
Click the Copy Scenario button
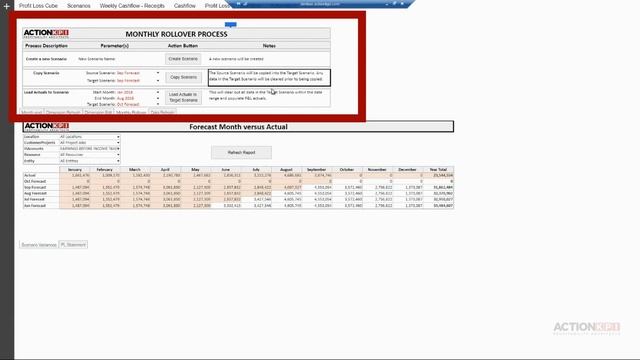click(x=183, y=77)
